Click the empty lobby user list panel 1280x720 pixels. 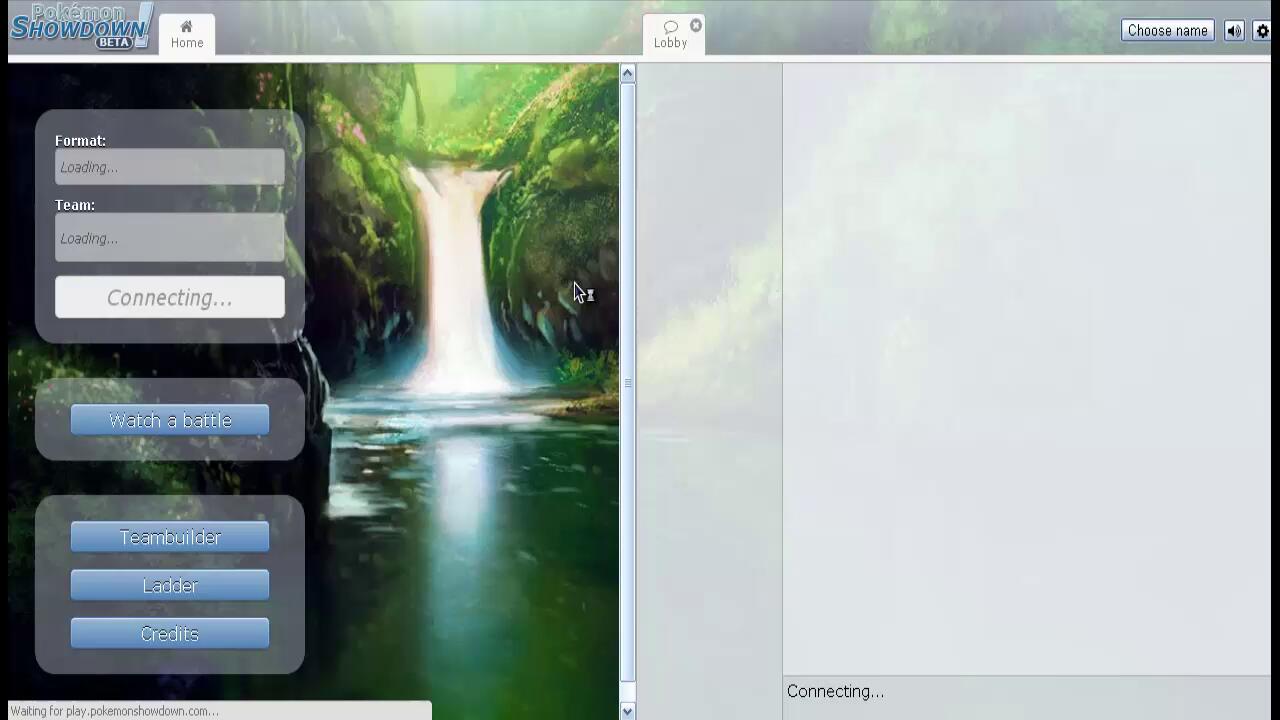pyautogui.click(x=709, y=370)
